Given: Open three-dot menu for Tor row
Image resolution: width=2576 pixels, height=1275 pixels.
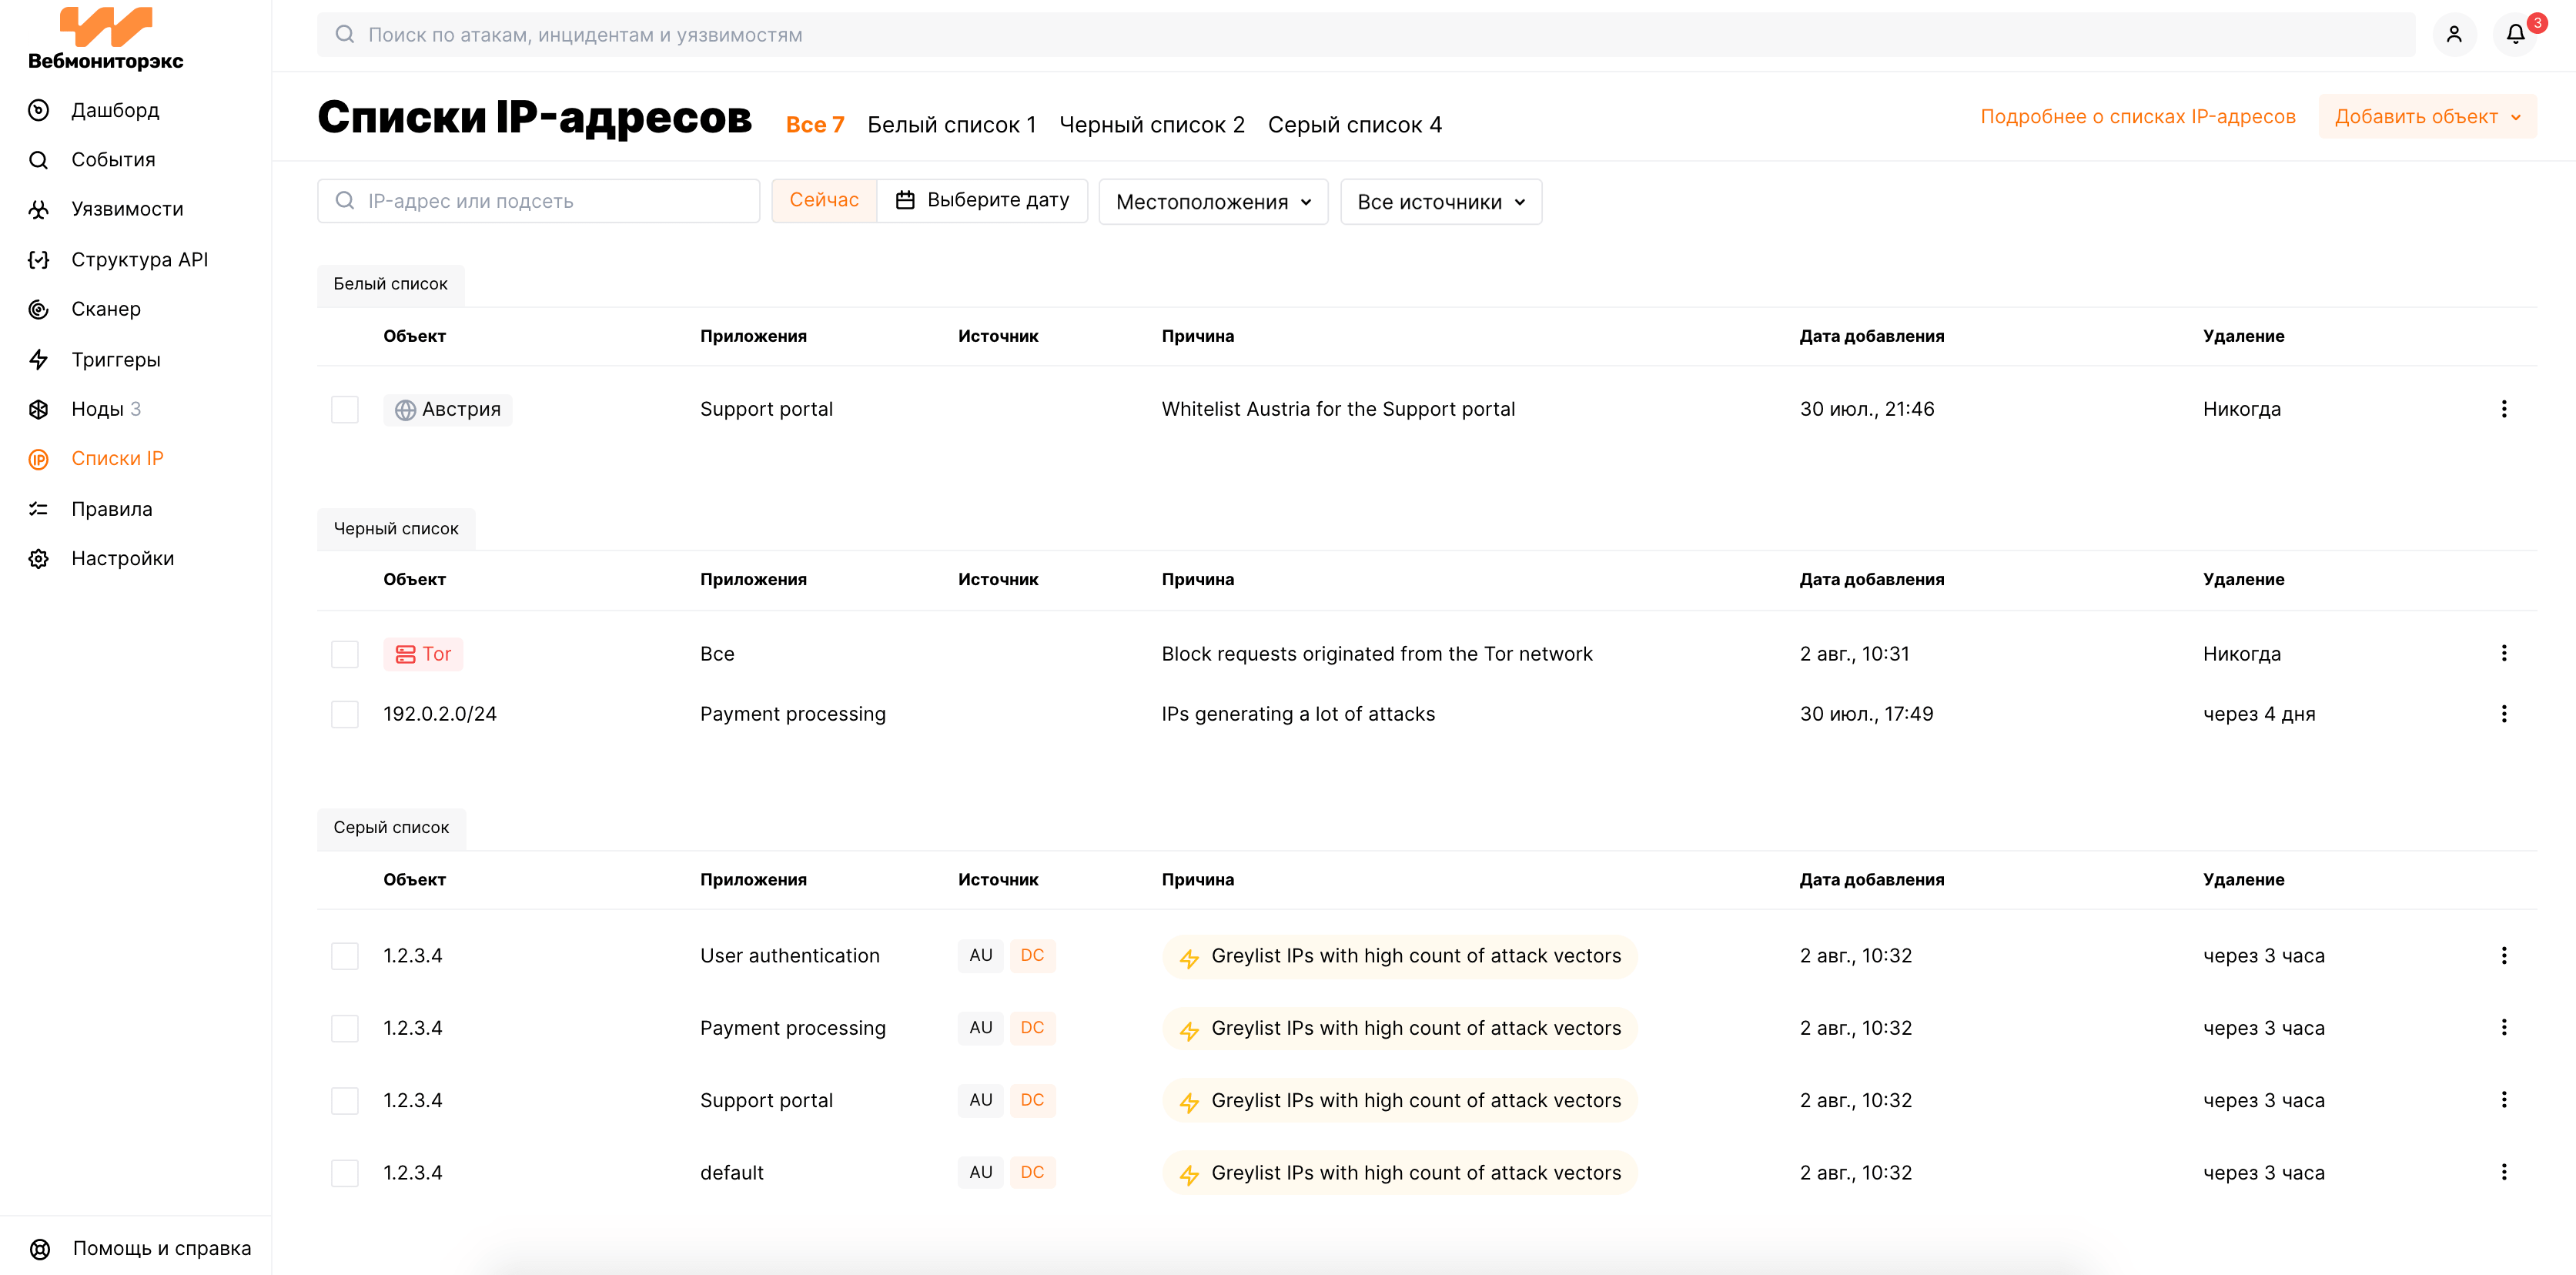Looking at the screenshot, I should tap(2503, 653).
